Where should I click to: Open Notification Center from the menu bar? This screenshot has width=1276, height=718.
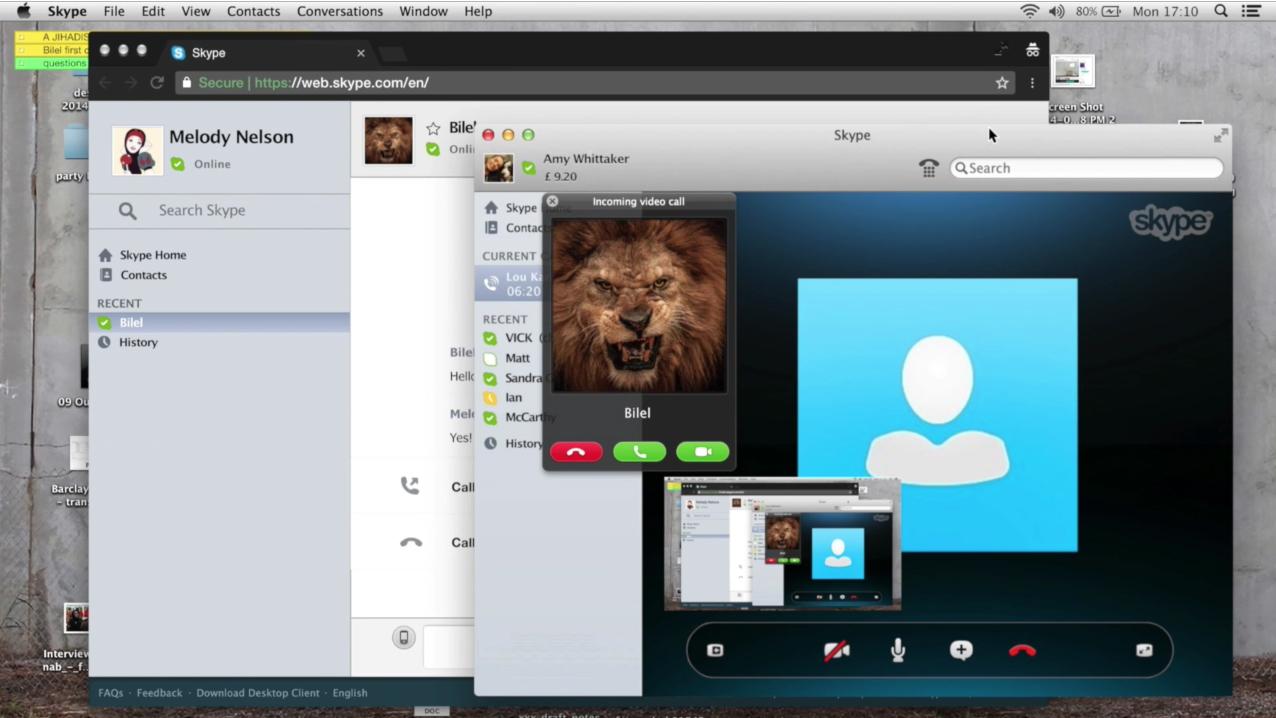(x=1250, y=11)
